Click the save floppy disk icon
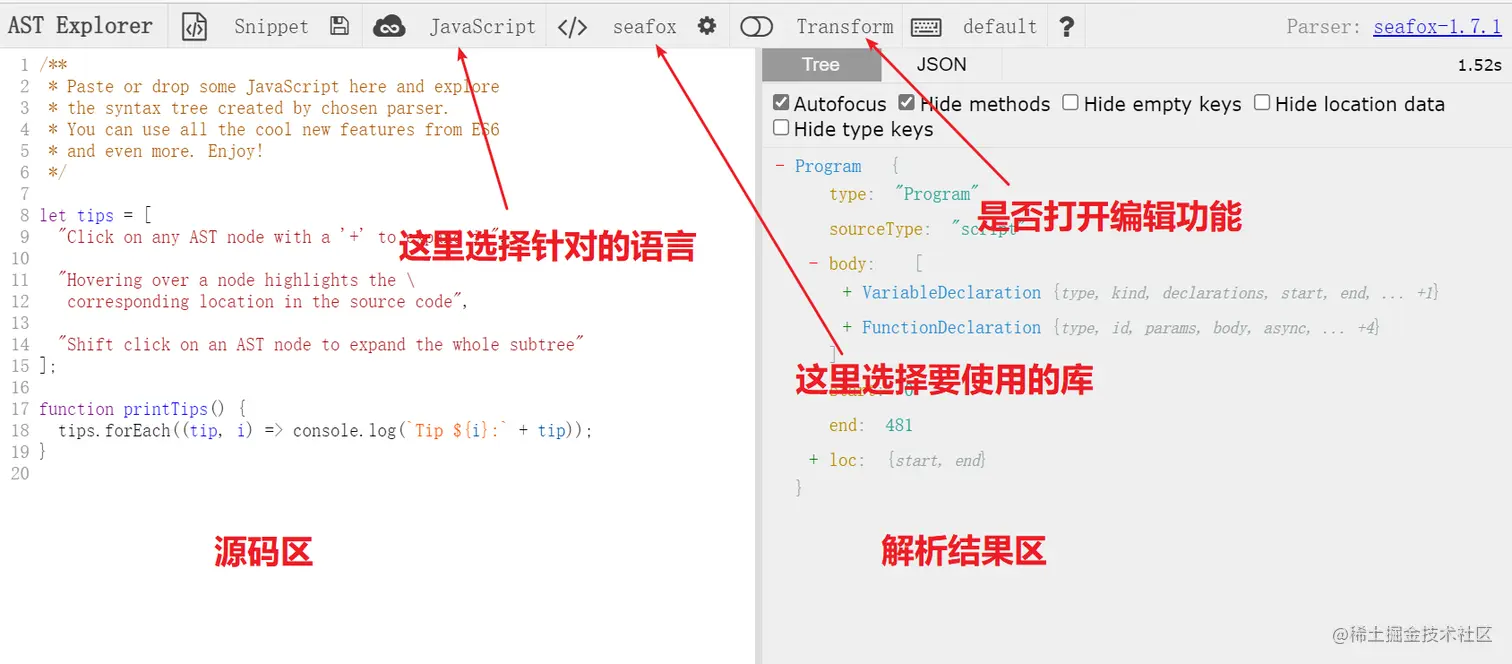 click(340, 27)
